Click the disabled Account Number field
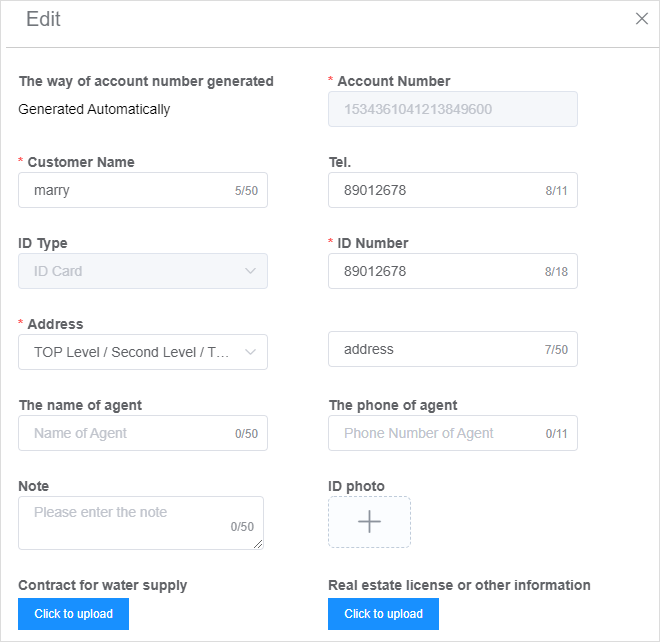Image resolution: width=660 pixels, height=642 pixels. click(x=452, y=109)
